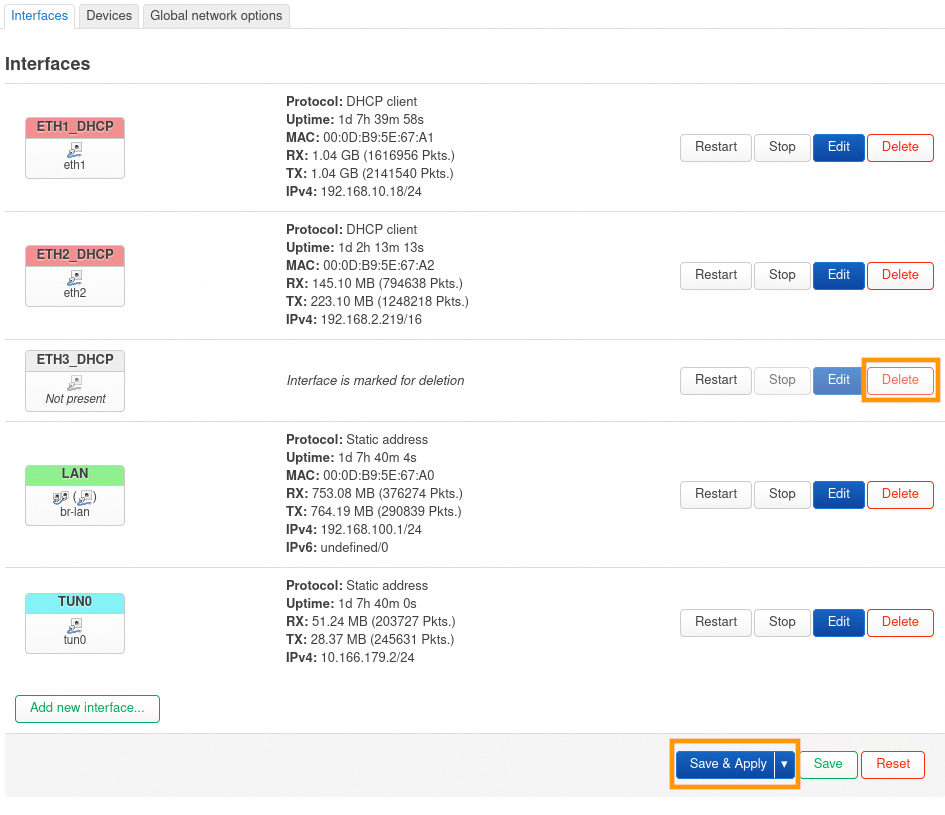Edit the LAN interface
This screenshot has height=815, width=945.
[838, 494]
